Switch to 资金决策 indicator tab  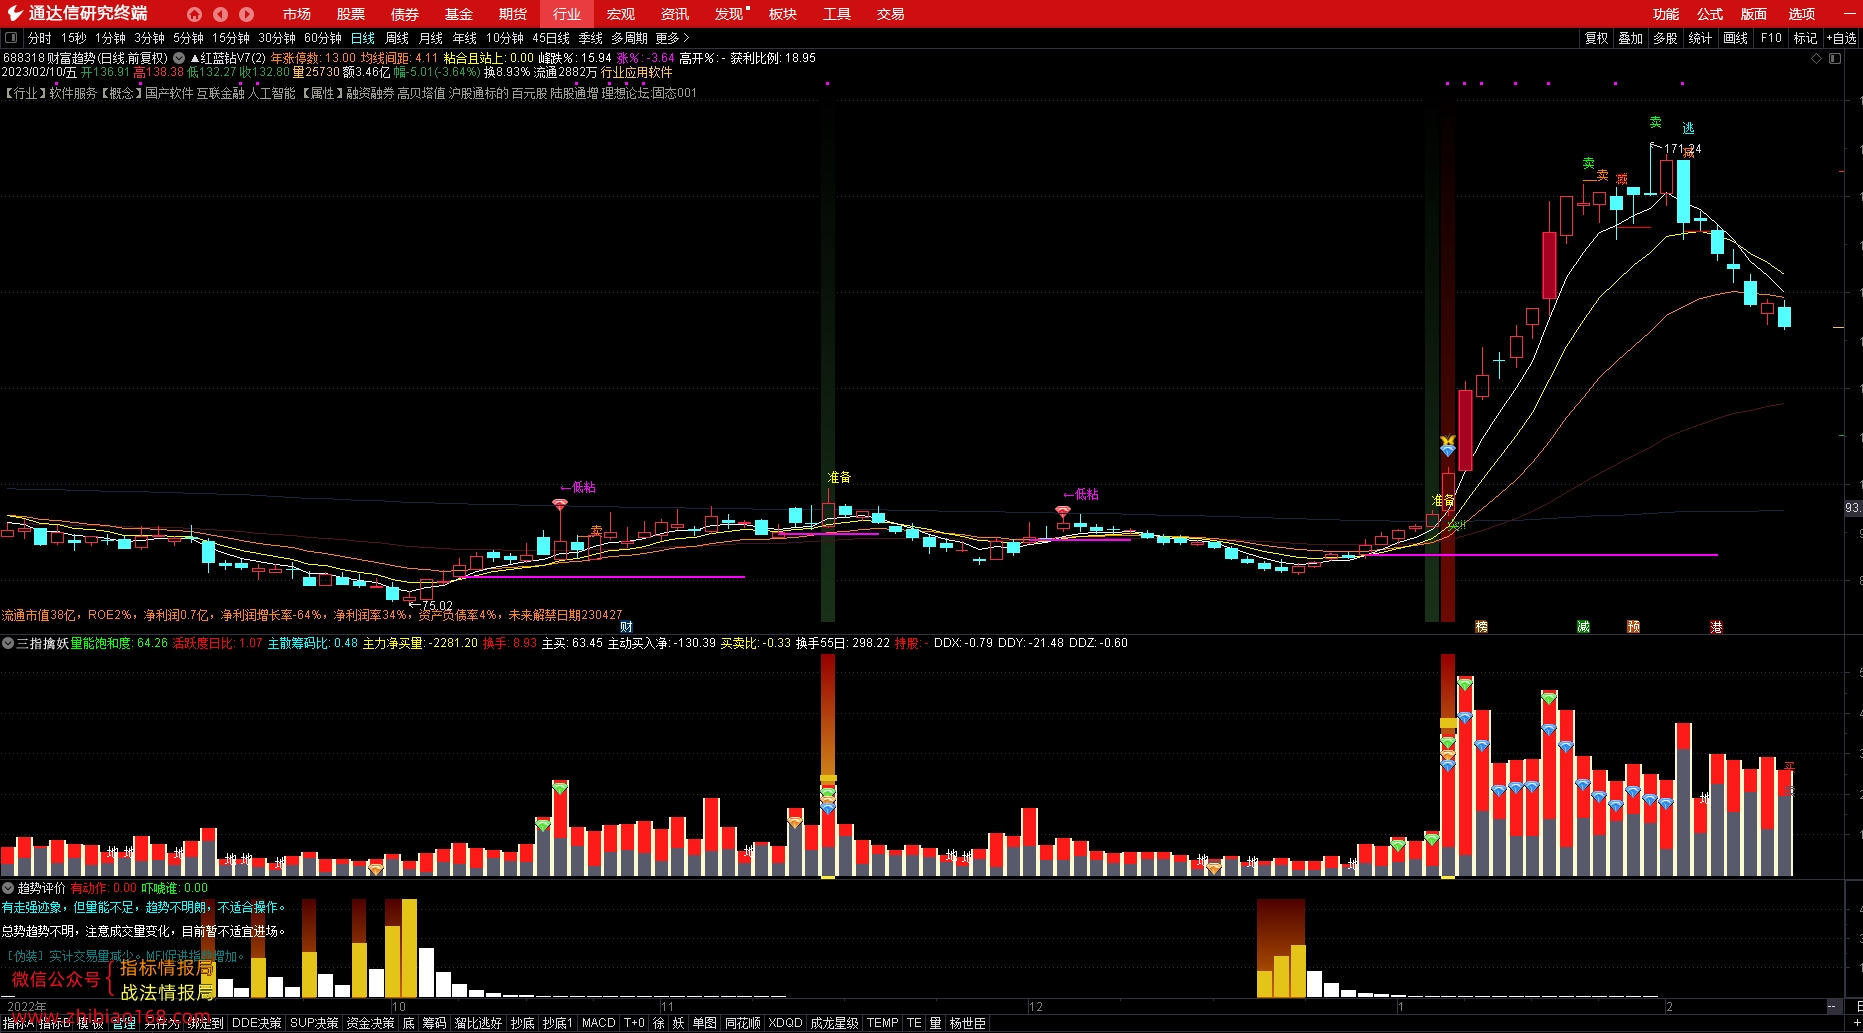coord(370,1023)
